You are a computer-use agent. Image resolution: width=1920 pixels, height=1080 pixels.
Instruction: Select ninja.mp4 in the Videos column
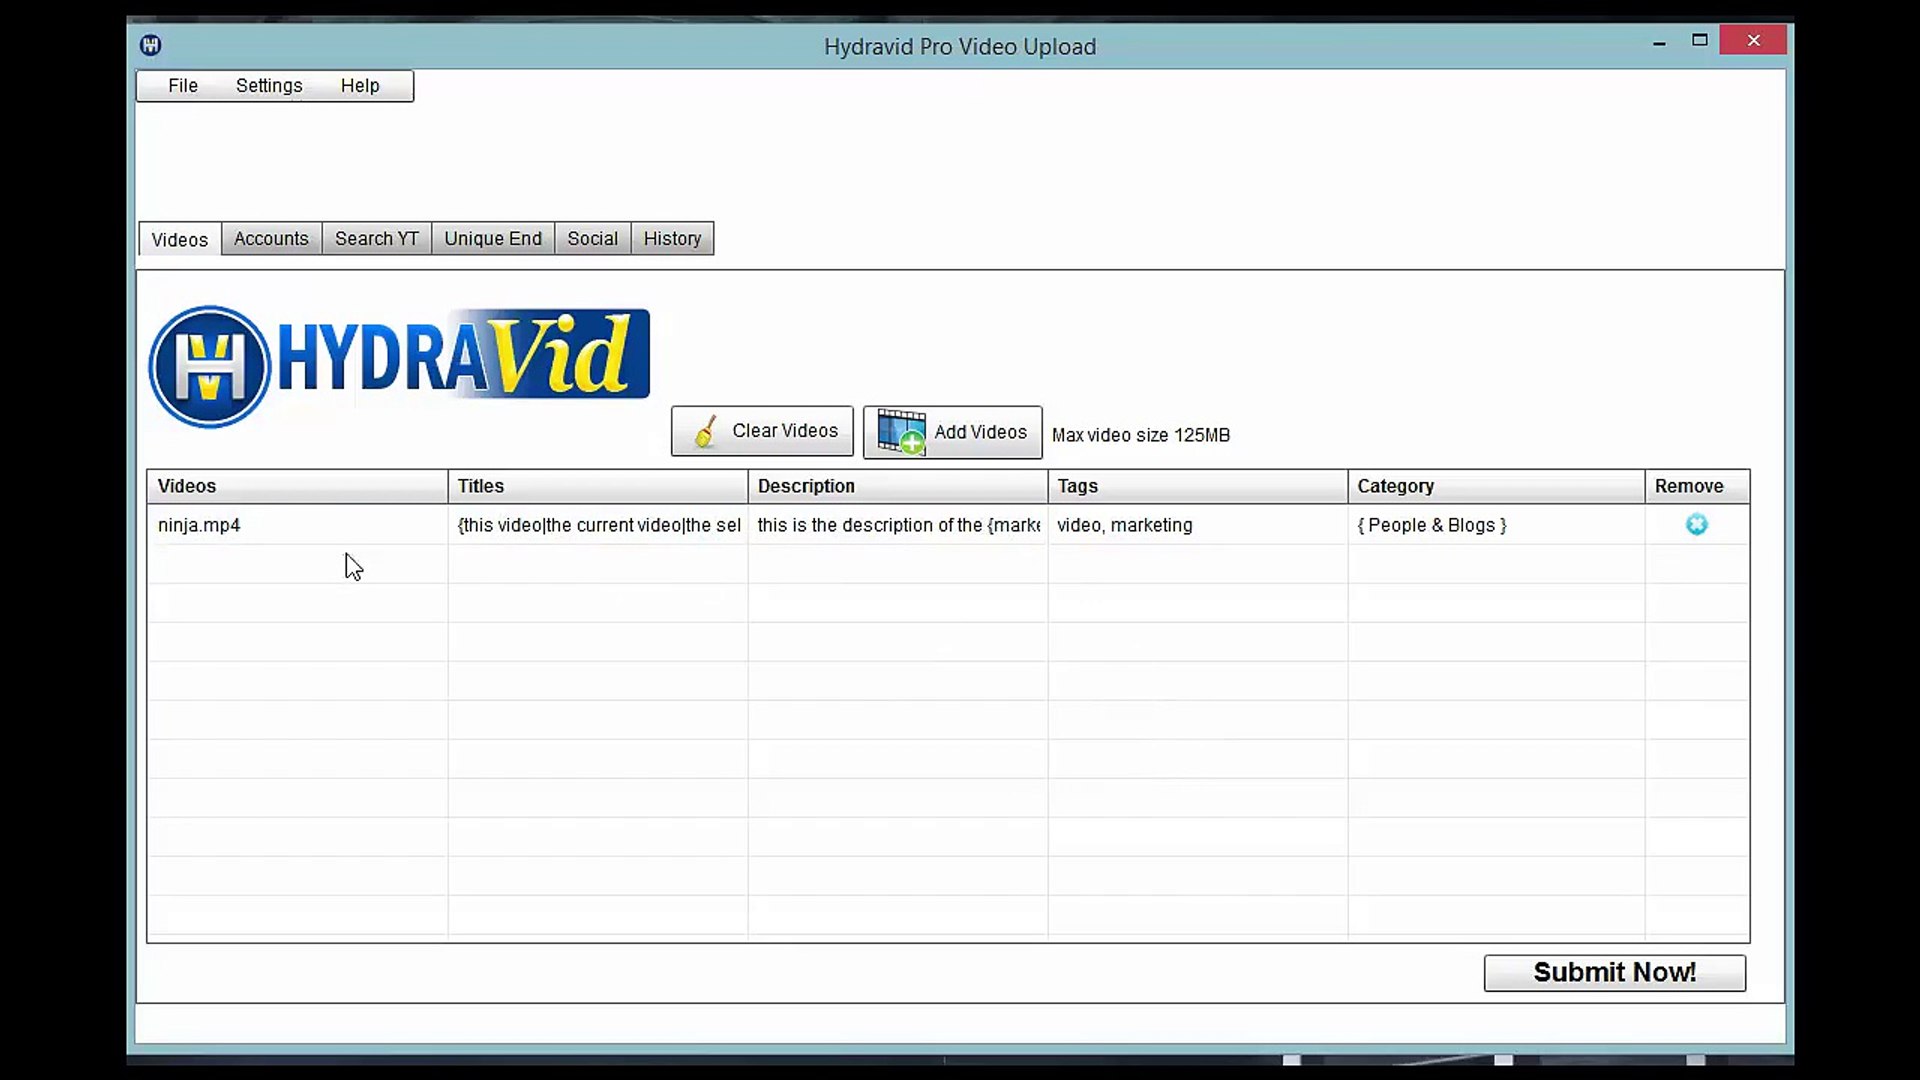(199, 525)
